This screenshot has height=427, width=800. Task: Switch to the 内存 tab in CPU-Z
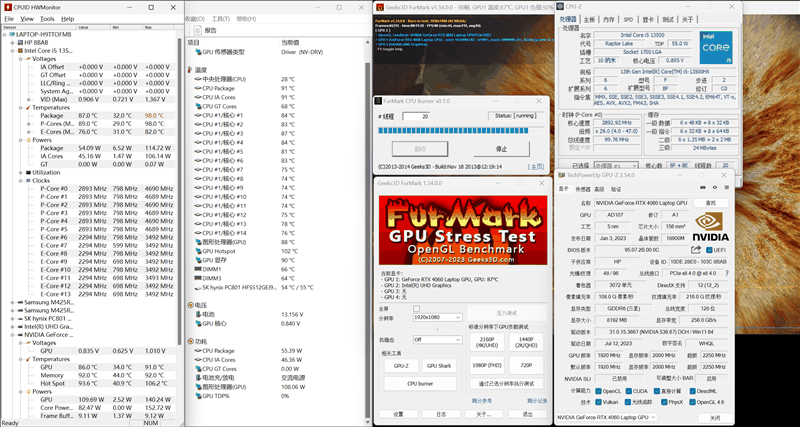click(x=609, y=19)
